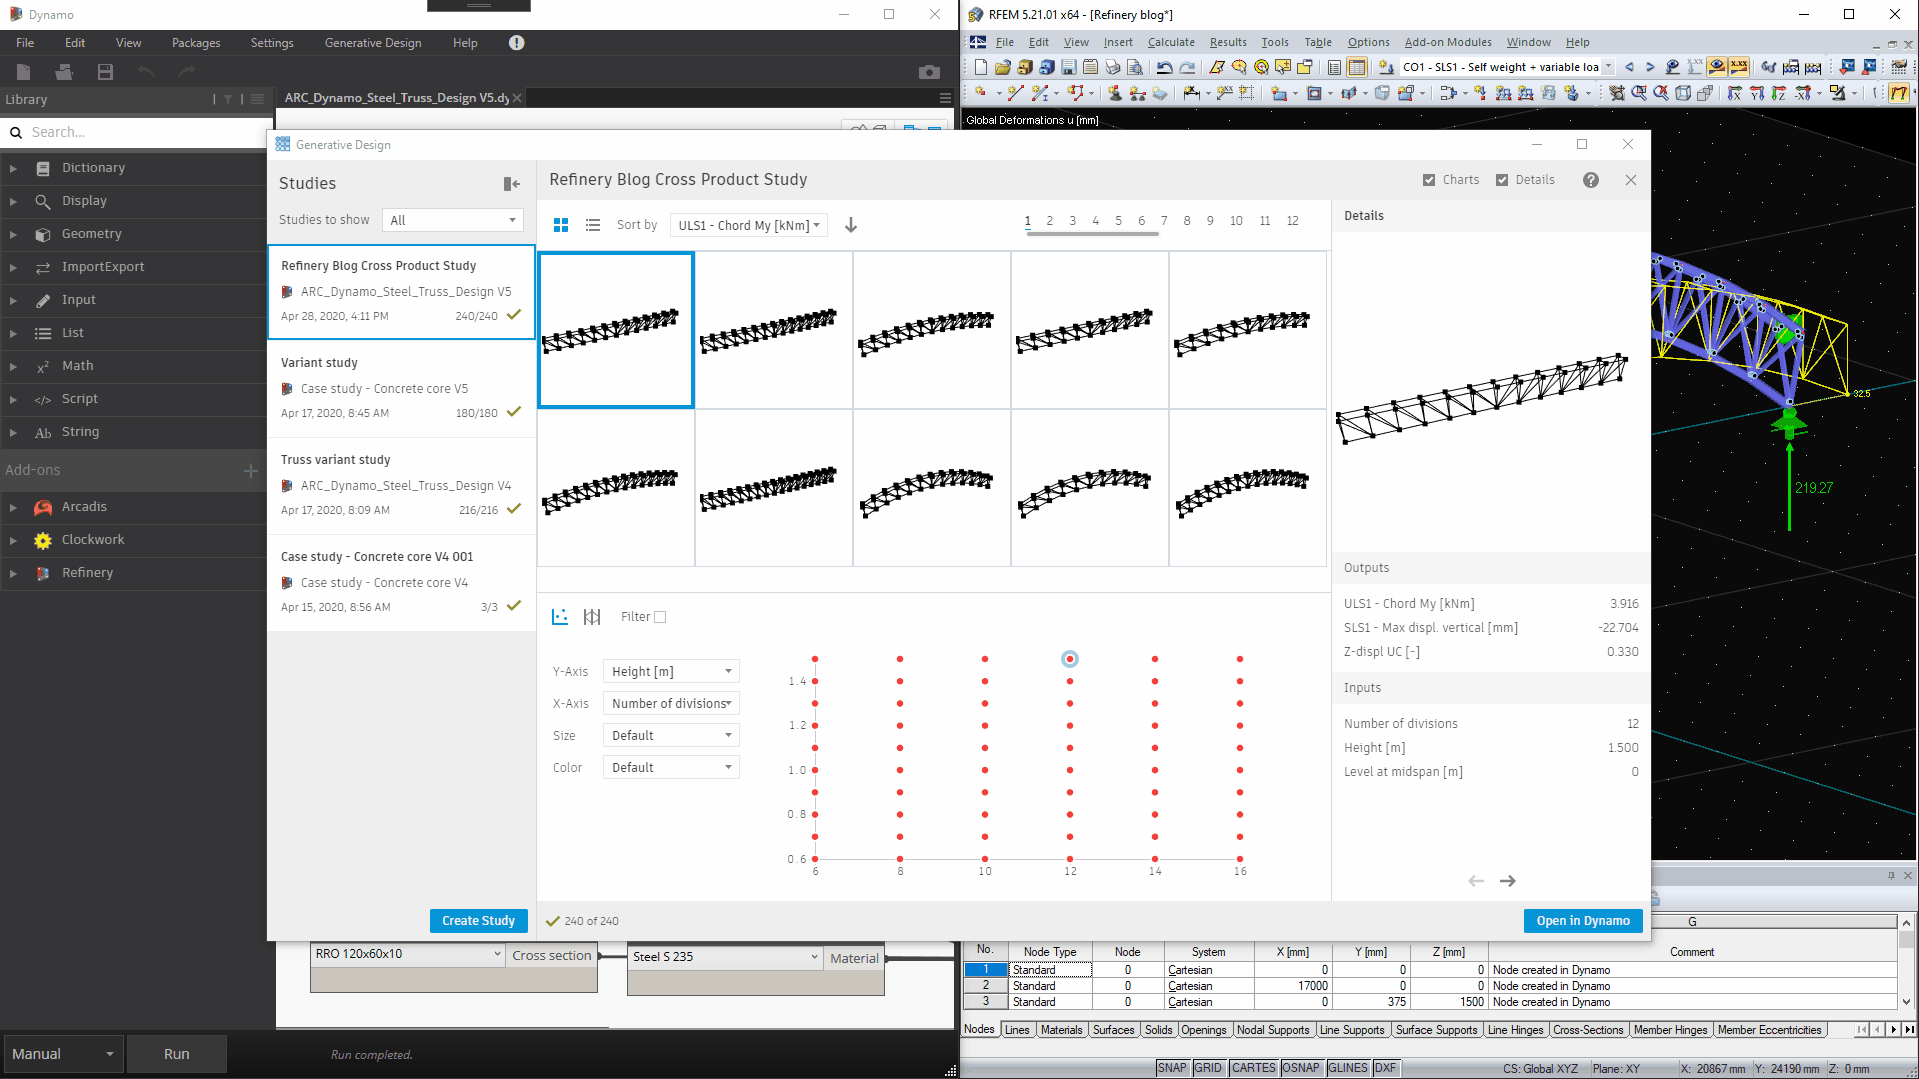Switch to list view of results
Screen dimensions: 1919x1079
click(593, 225)
